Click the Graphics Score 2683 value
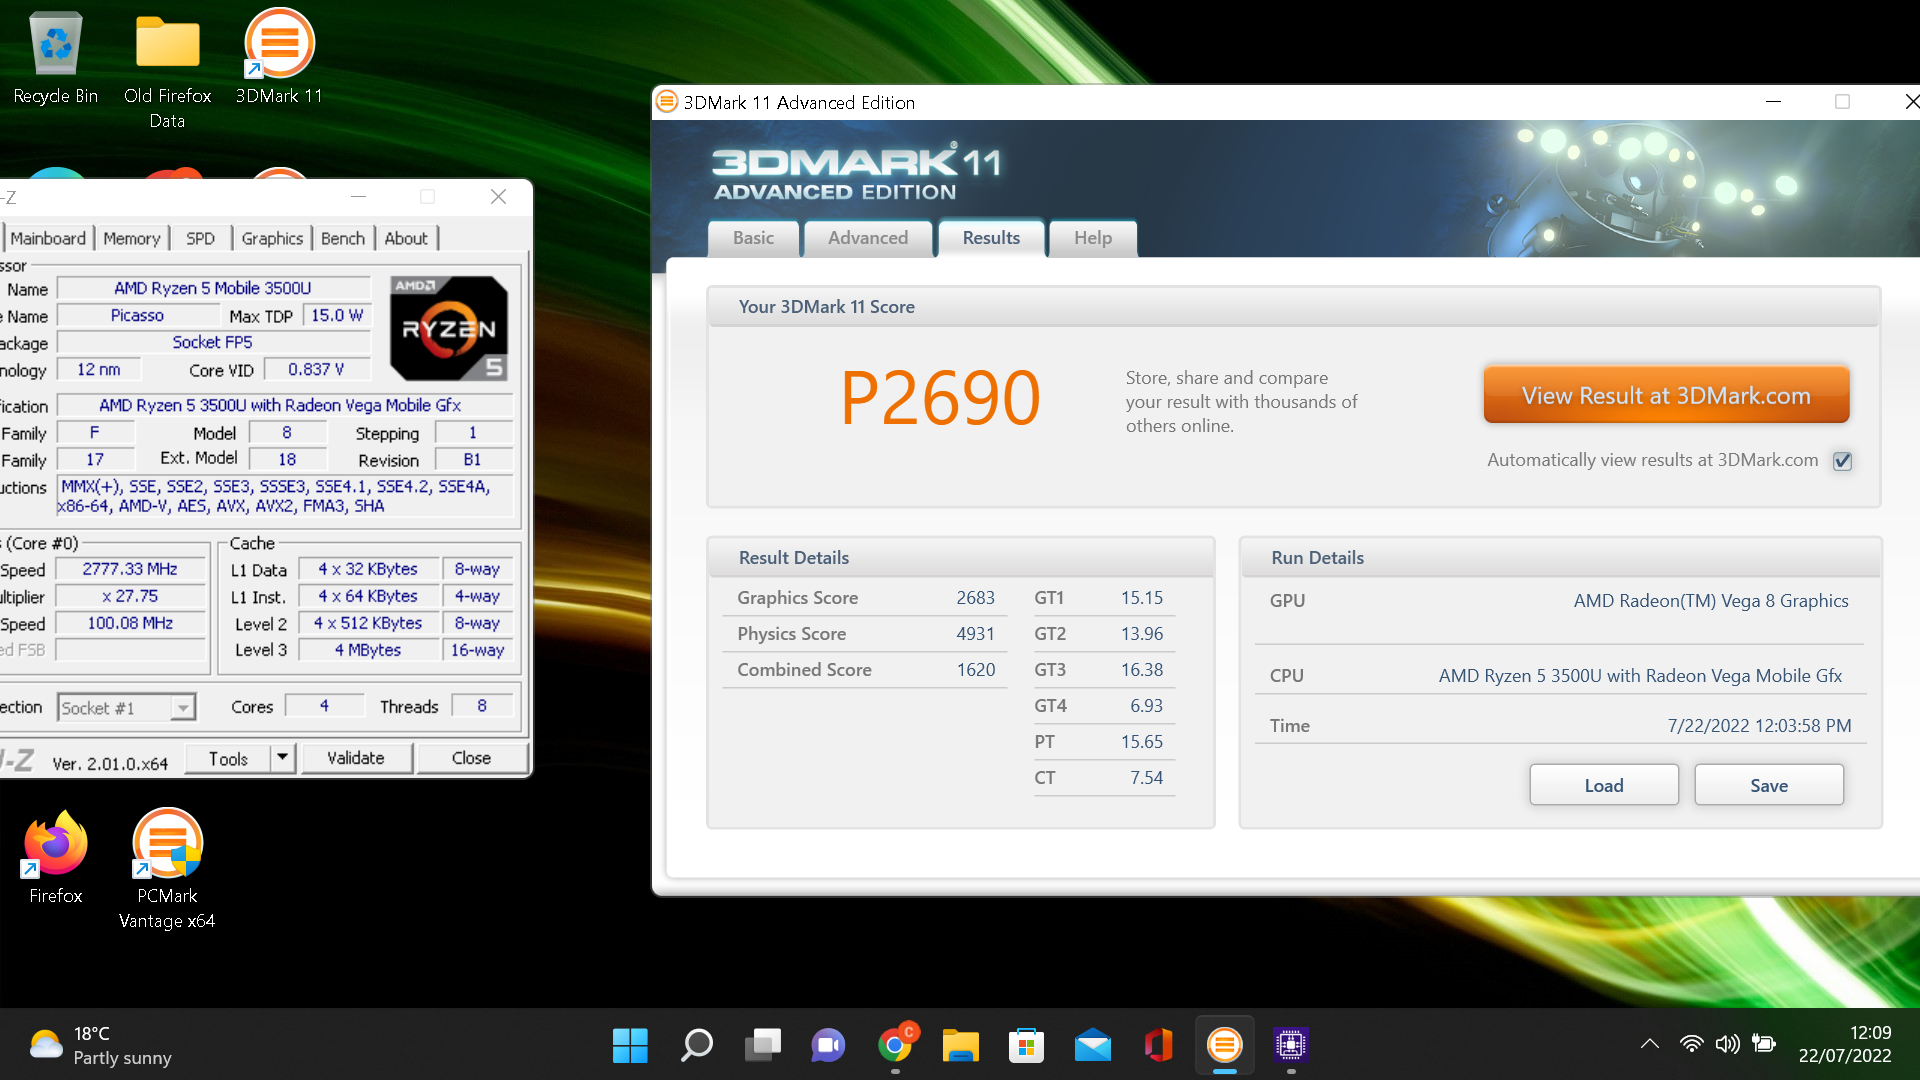The width and height of the screenshot is (1920, 1080). coord(975,598)
